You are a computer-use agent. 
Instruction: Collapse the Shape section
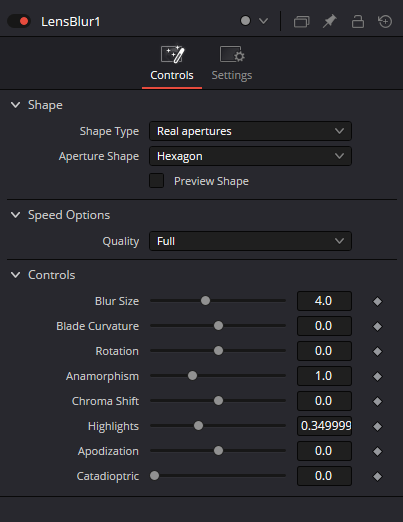tap(15, 105)
